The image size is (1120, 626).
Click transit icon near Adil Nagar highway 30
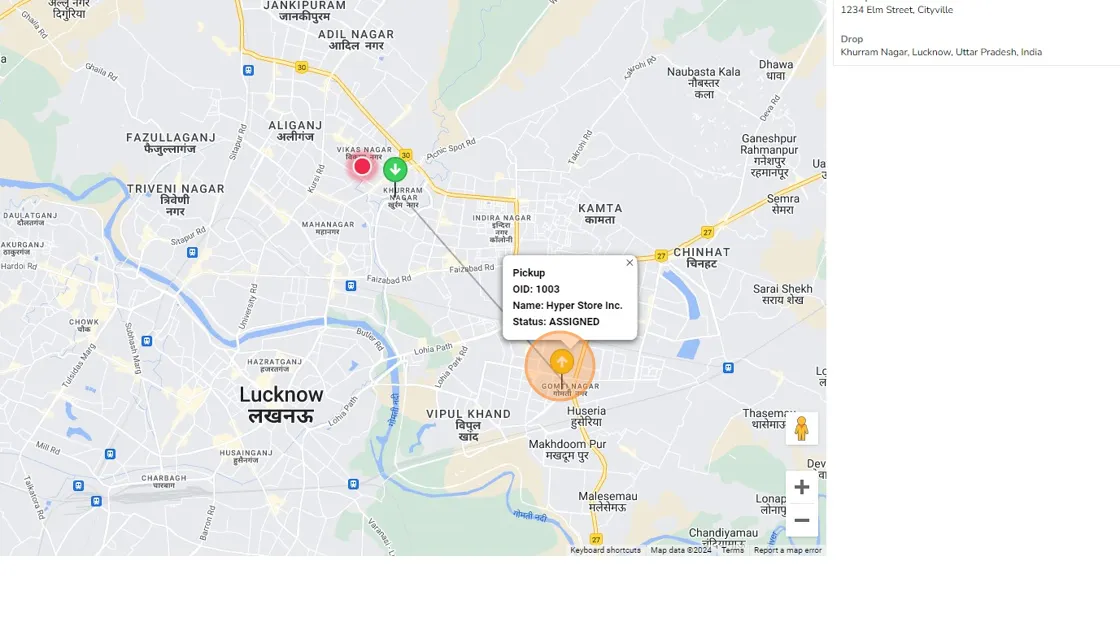[249, 70]
